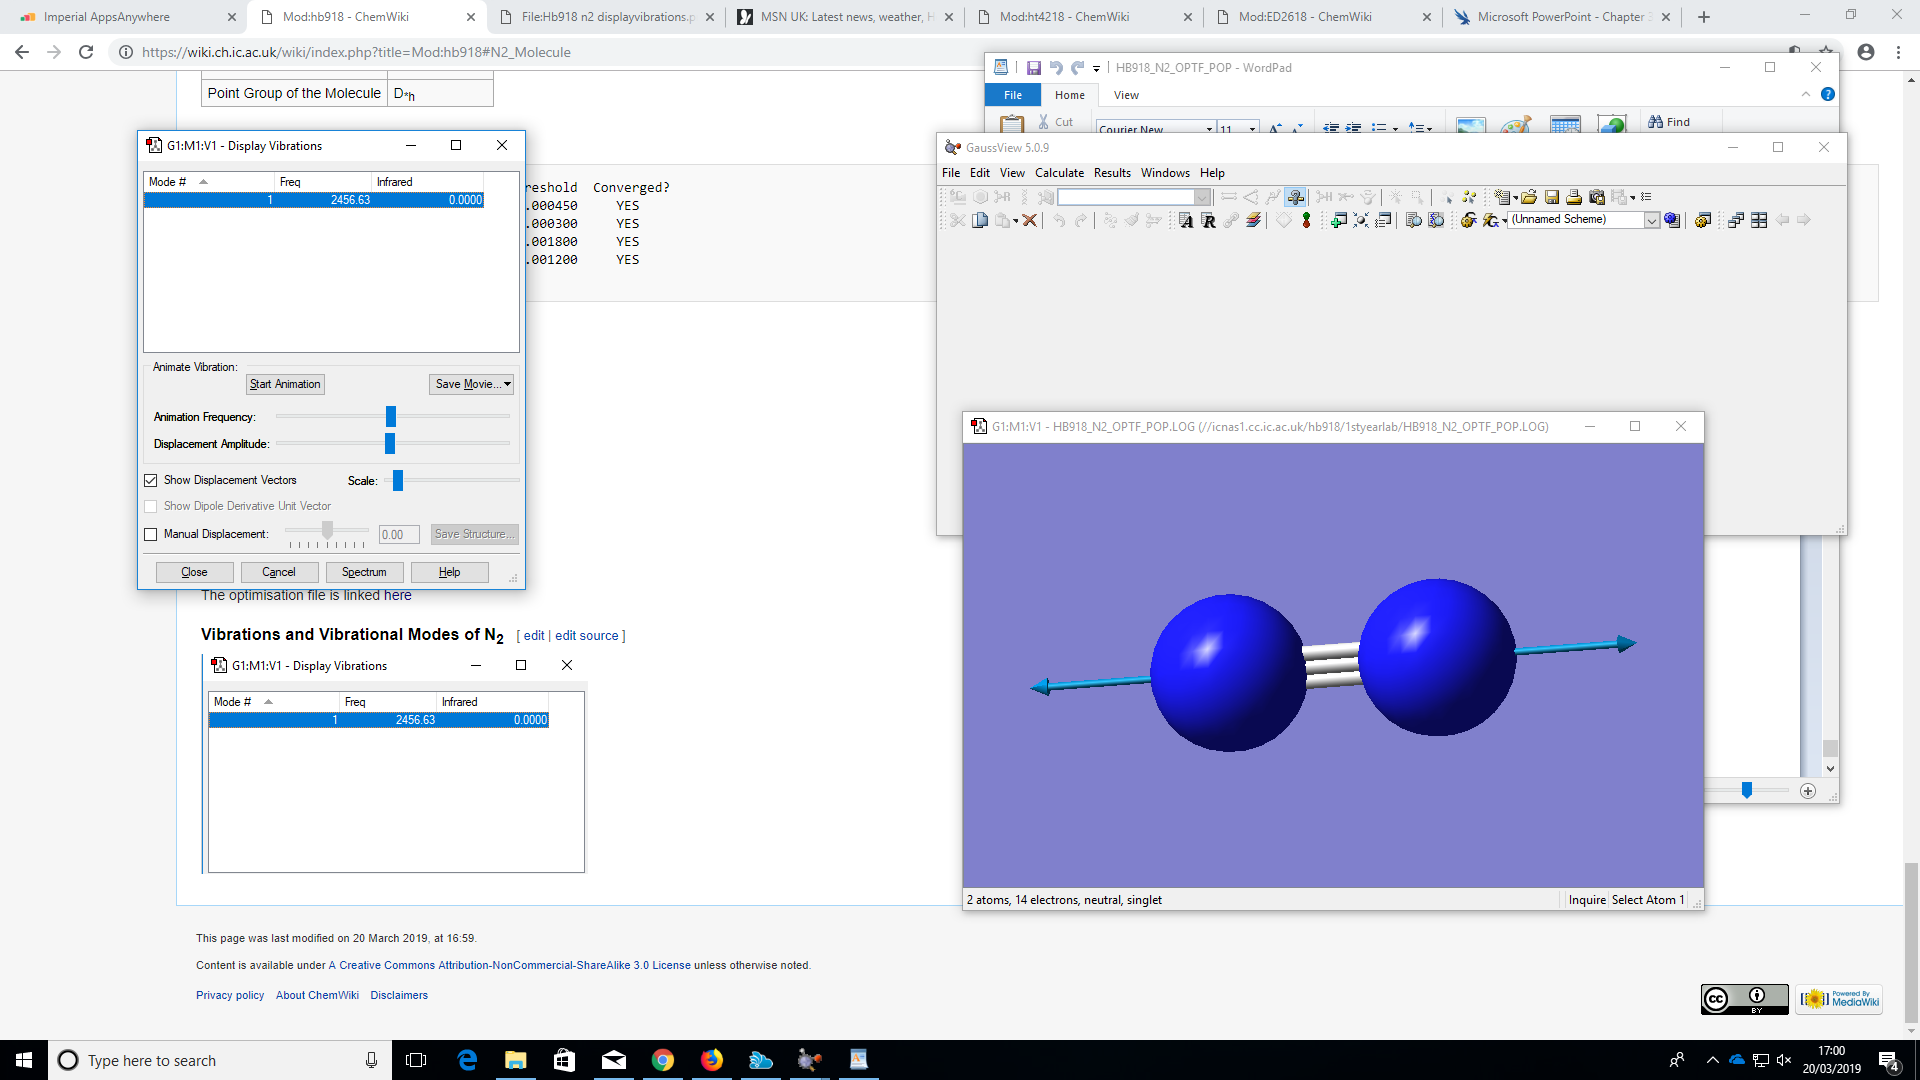
Task: Click WordPad save icon in title bar
Action: pyautogui.click(x=1033, y=68)
